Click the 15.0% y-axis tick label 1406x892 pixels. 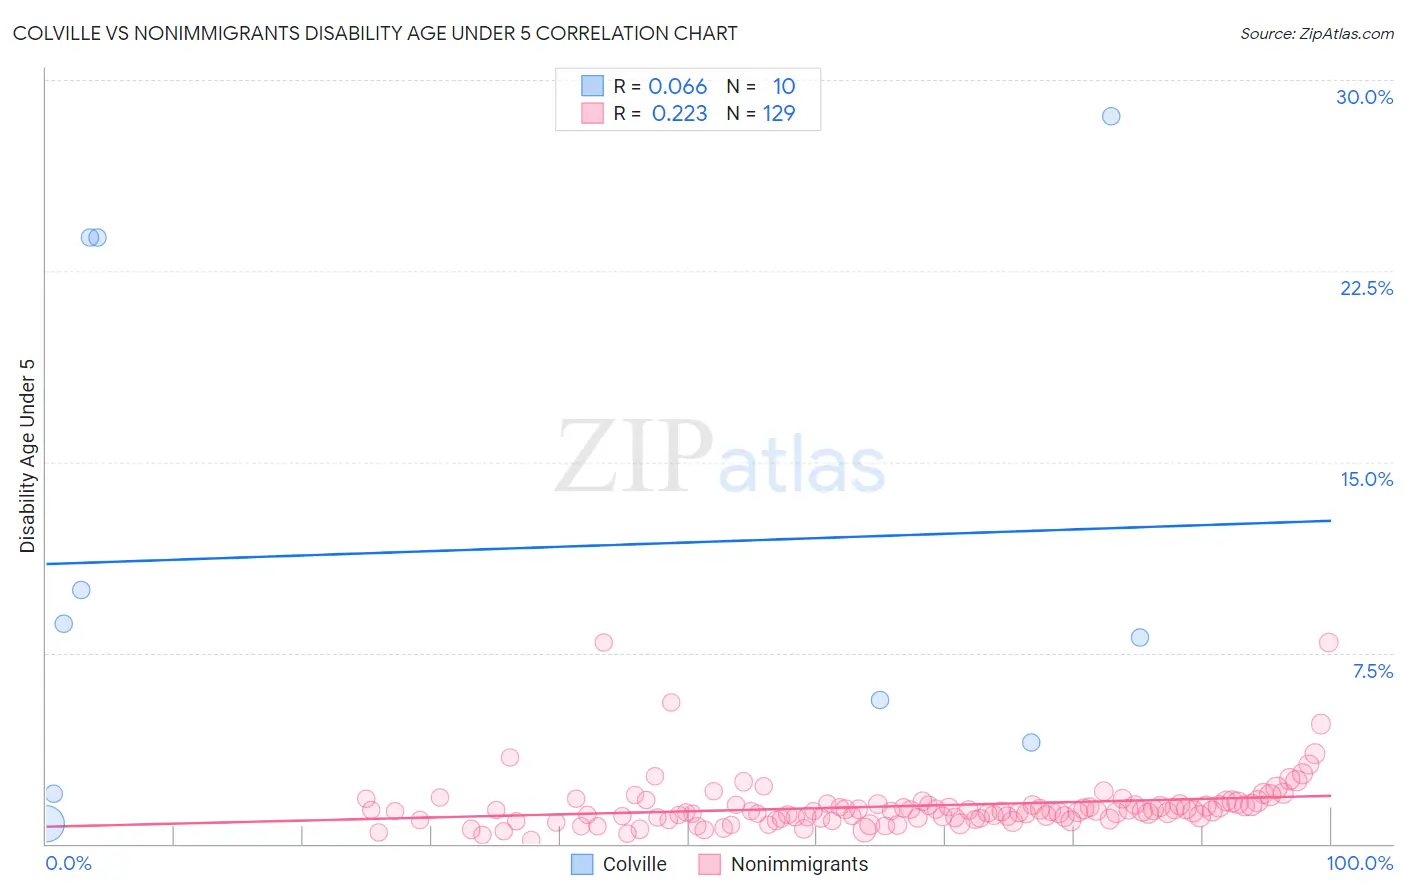tap(1366, 479)
